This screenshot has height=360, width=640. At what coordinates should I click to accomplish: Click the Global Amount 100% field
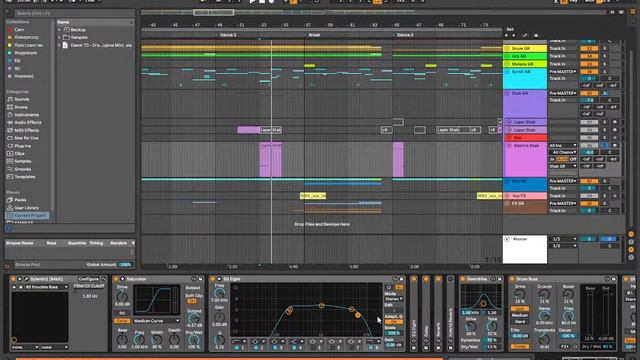click(124, 265)
